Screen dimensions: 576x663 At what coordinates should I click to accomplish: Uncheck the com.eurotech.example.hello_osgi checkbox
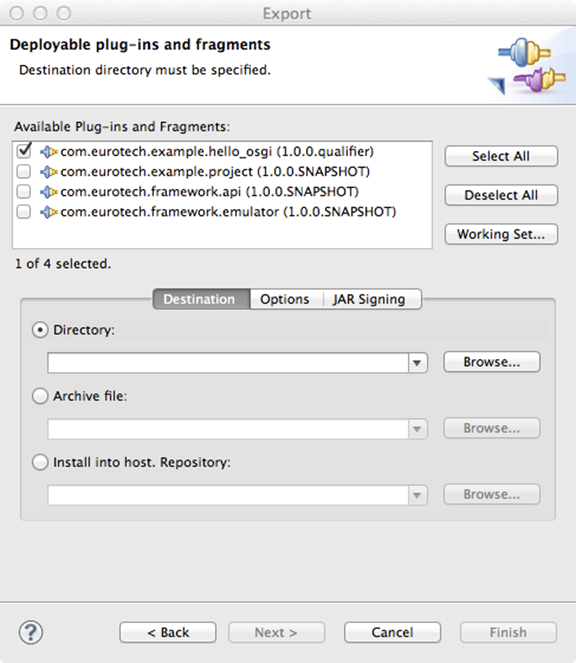click(x=24, y=151)
